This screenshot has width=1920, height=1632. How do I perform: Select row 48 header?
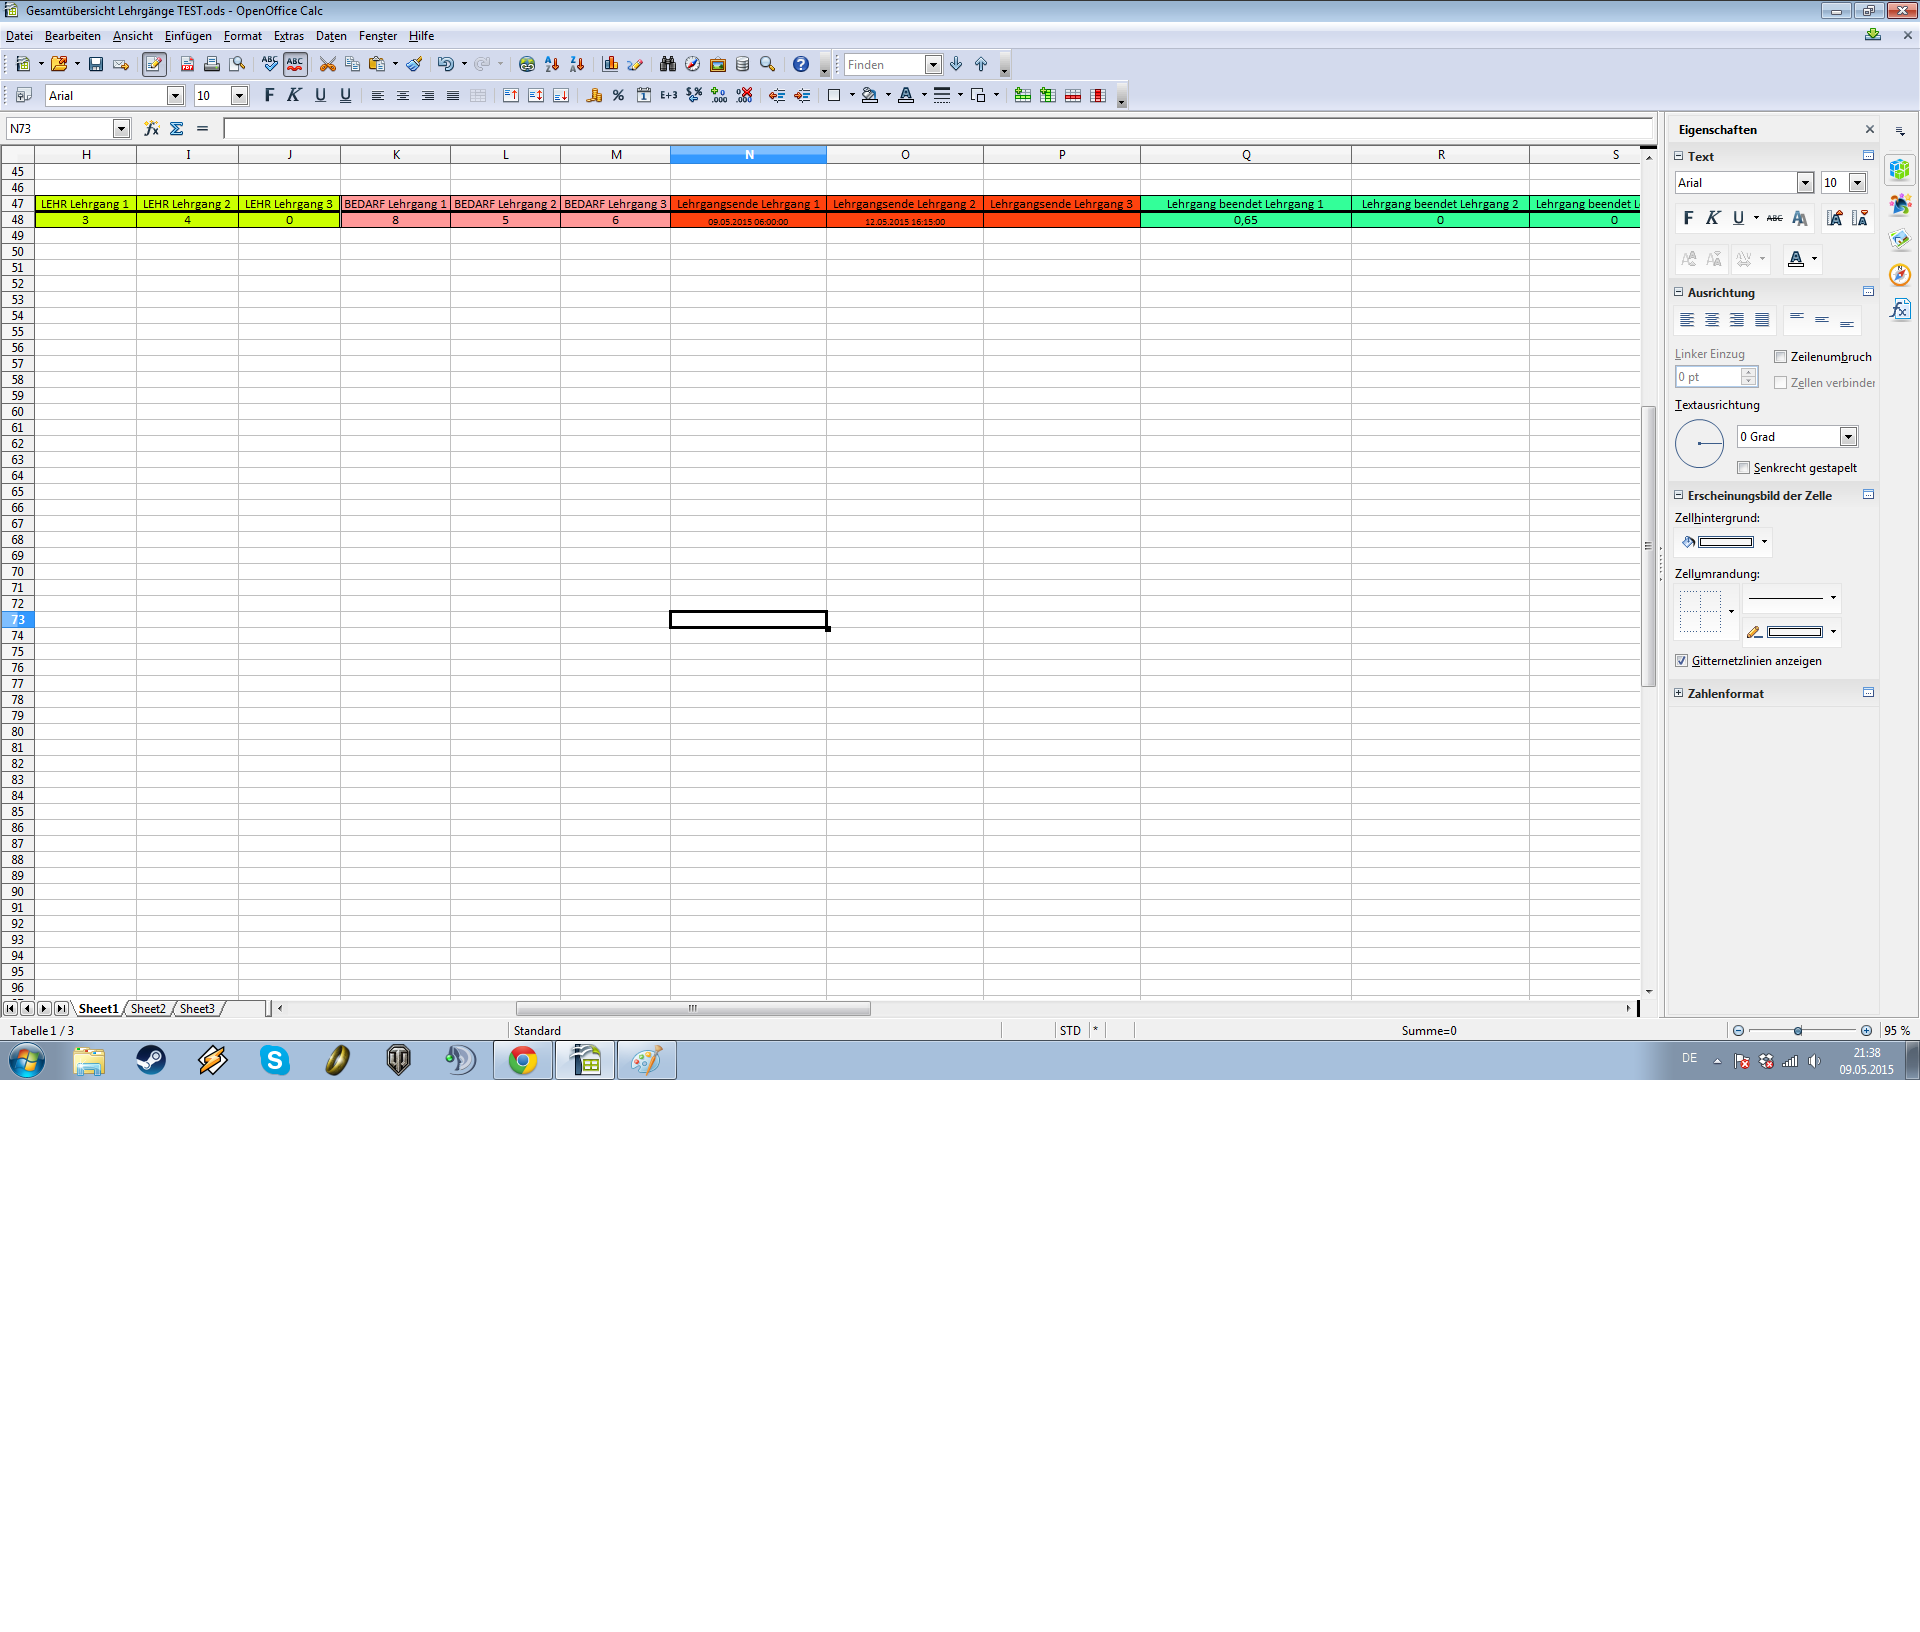(x=18, y=220)
